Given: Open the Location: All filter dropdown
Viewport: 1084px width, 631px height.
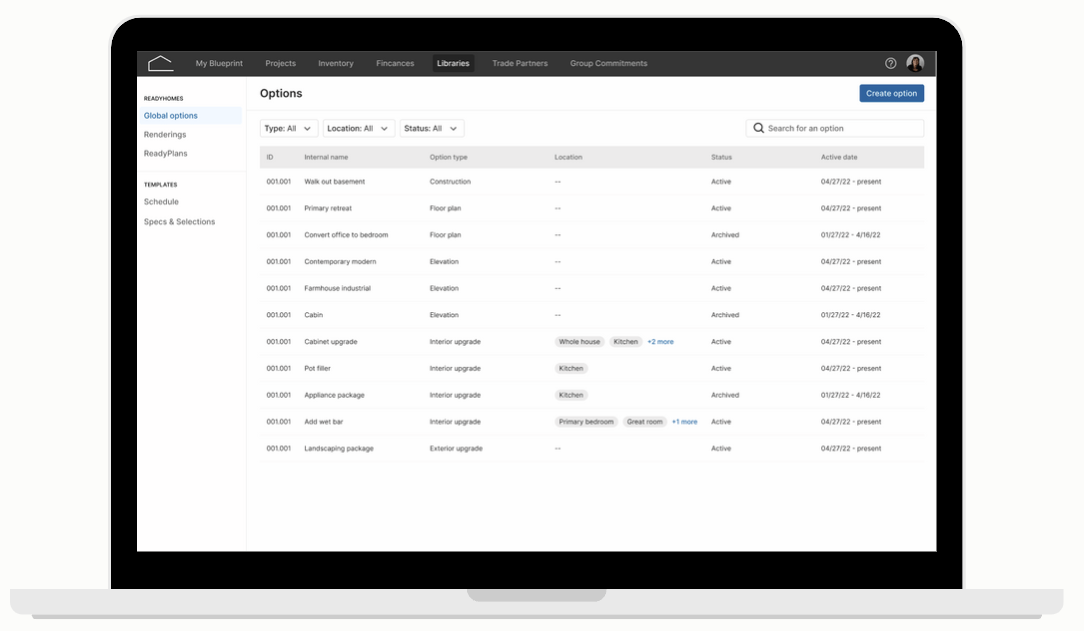Looking at the screenshot, I should 358,129.
